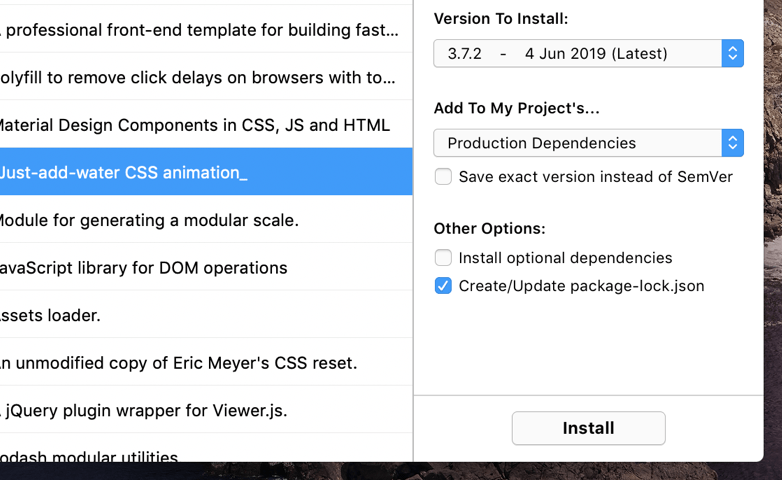
Task: Uncheck Create/Update package-lock.json
Action: click(x=443, y=286)
